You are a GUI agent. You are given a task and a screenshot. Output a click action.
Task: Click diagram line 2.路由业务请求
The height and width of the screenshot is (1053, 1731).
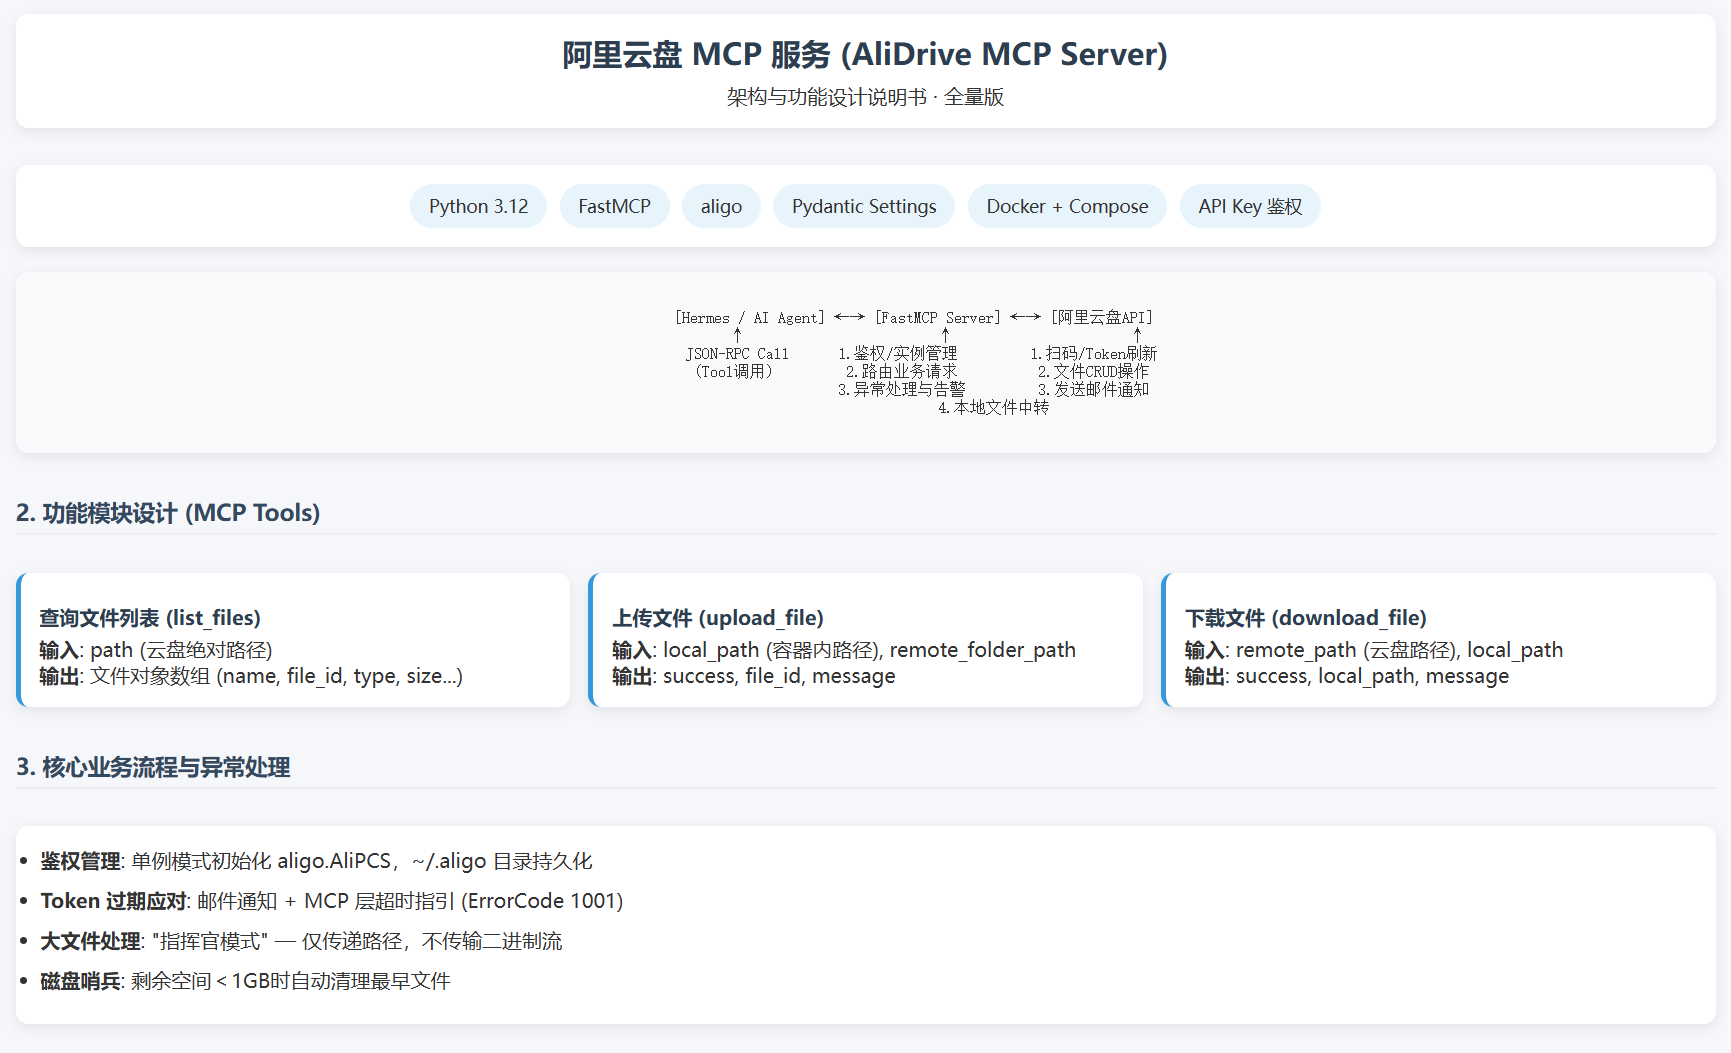pos(902,372)
